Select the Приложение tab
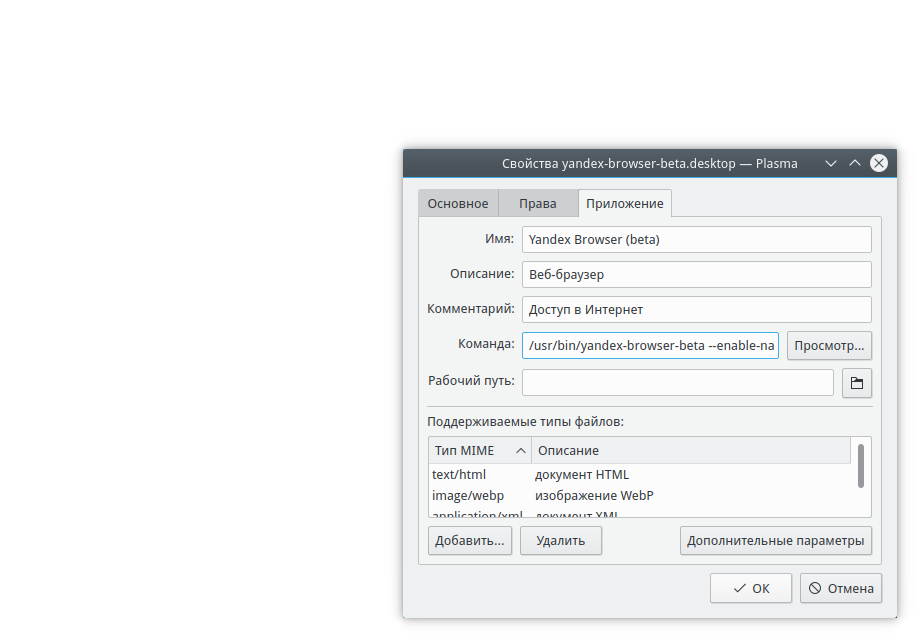This screenshot has width=917, height=638. 625,204
